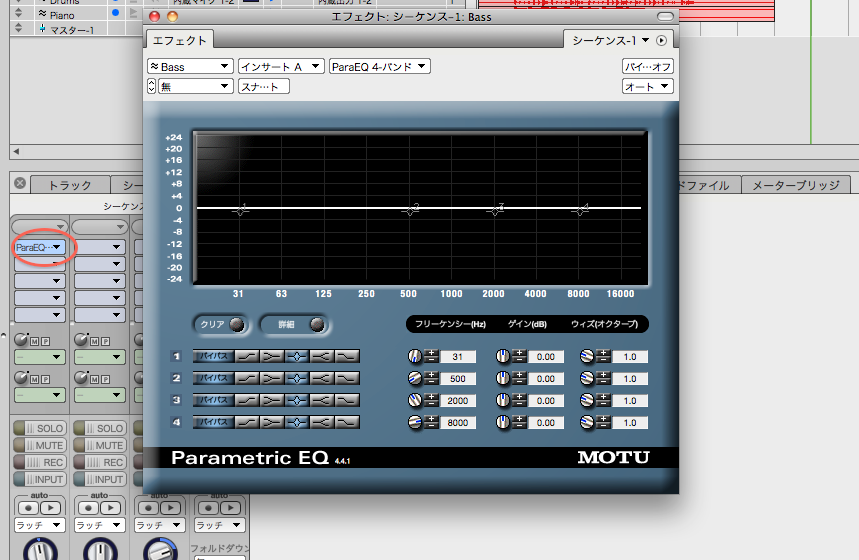Mute the second mixer channel strip

(100, 445)
